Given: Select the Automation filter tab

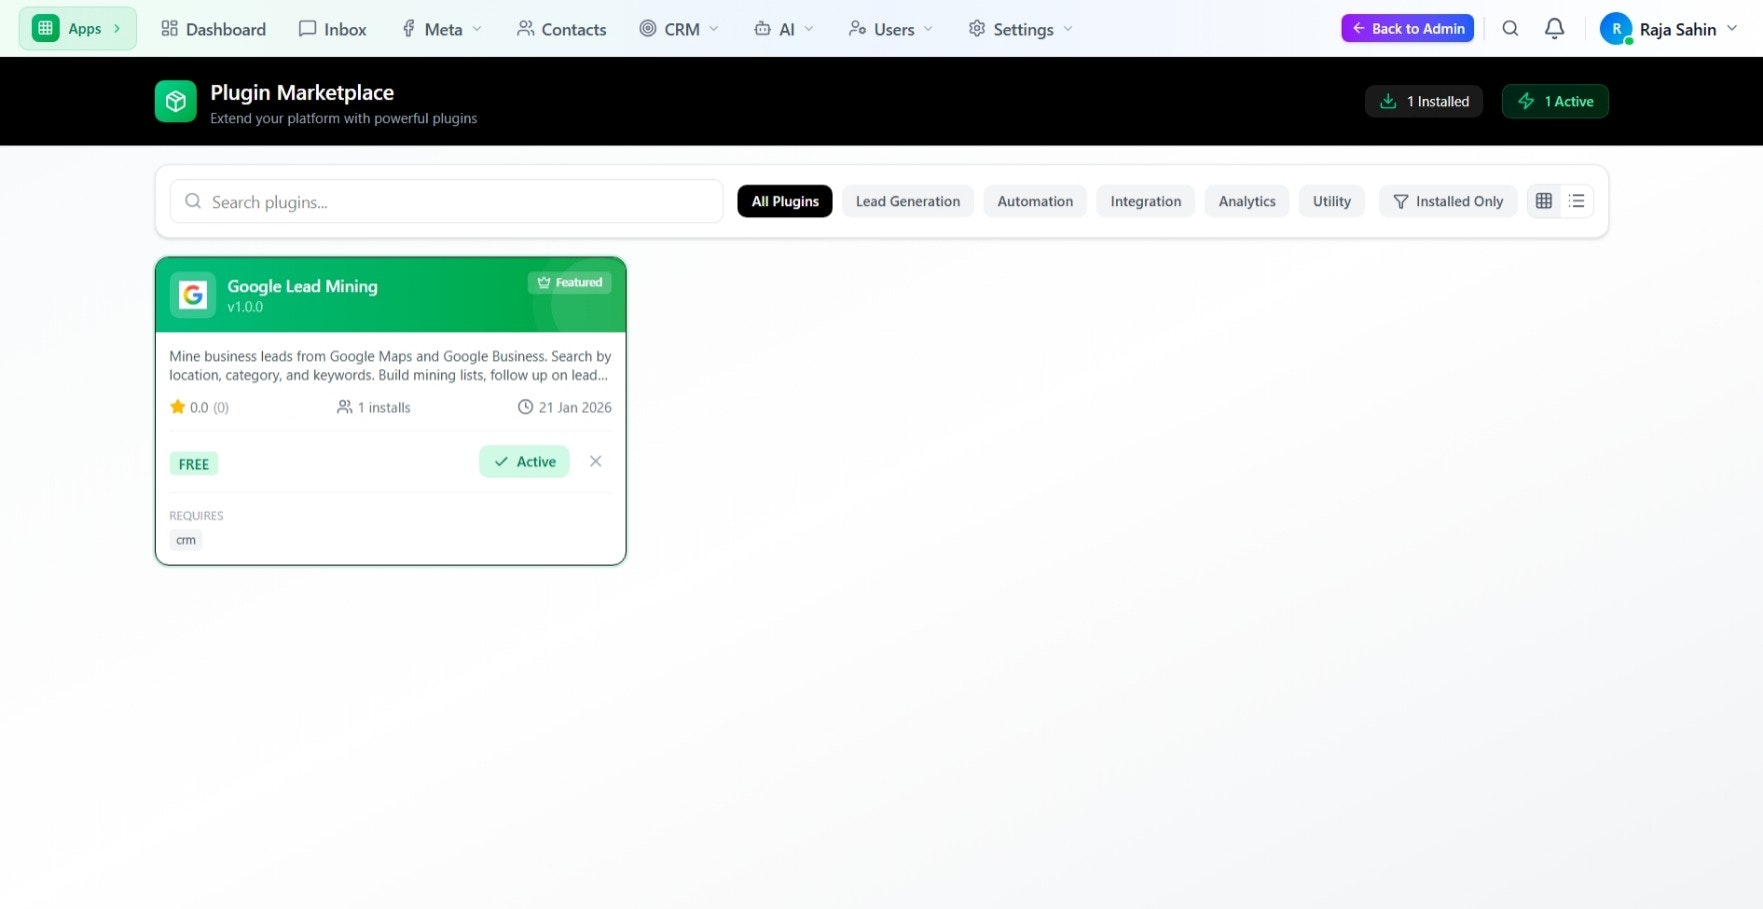Looking at the screenshot, I should [1035, 201].
